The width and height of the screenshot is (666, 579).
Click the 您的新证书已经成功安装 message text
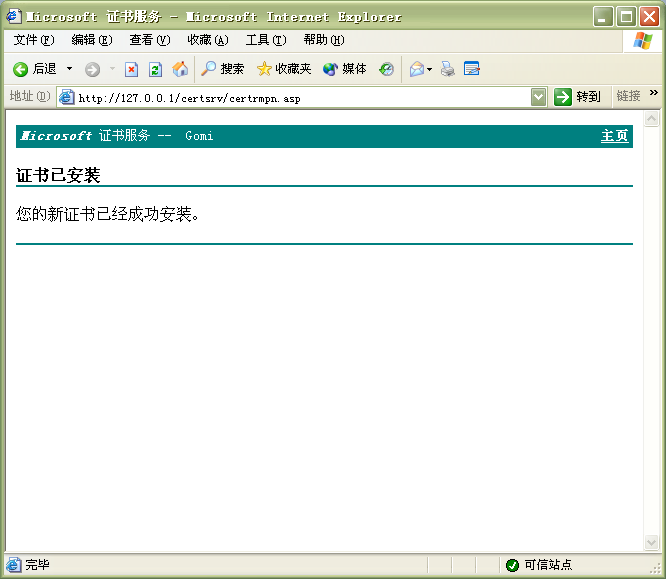tap(108, 214)
